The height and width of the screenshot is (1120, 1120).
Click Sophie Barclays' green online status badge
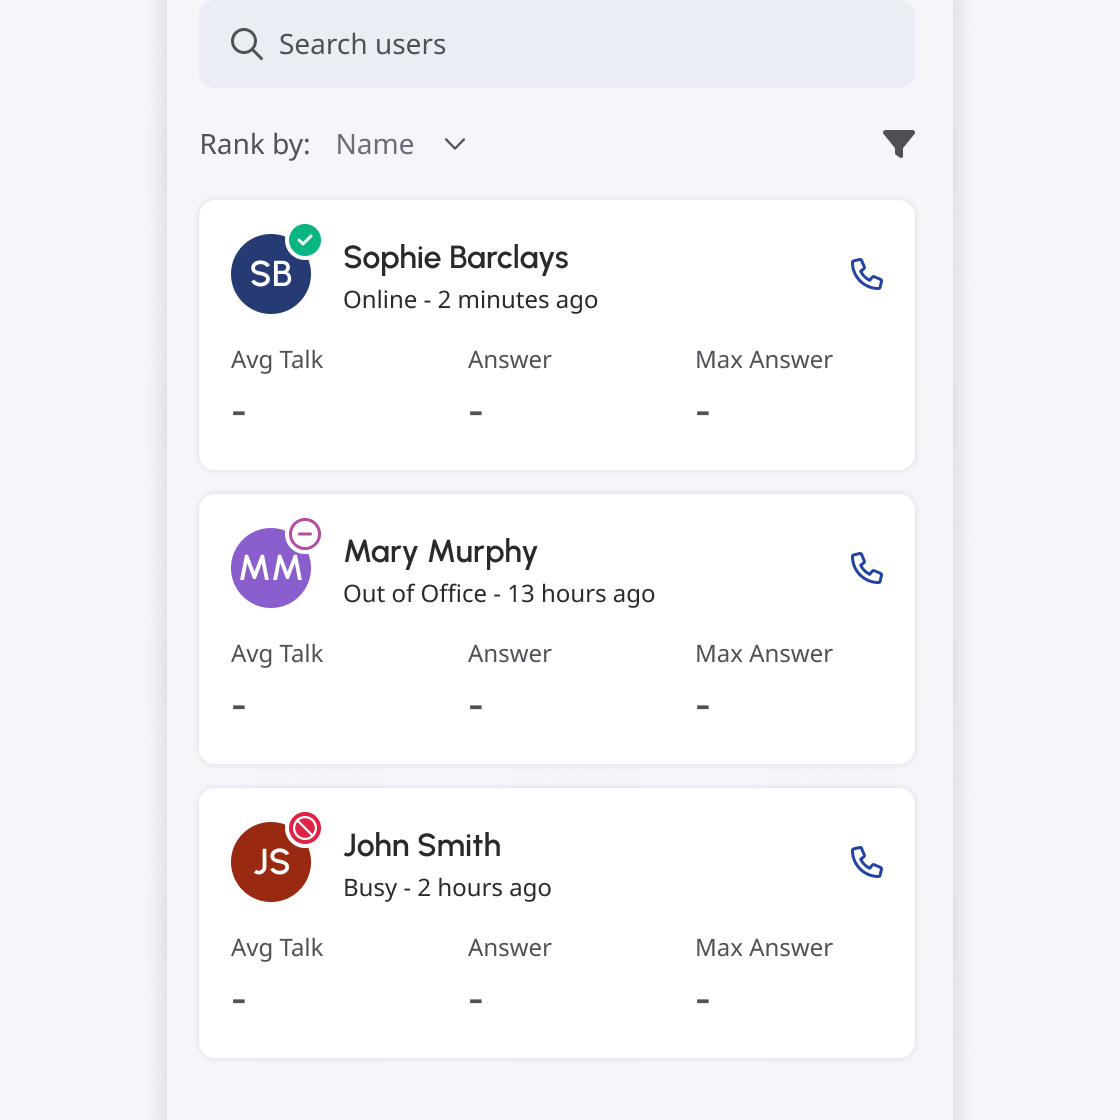305,240
